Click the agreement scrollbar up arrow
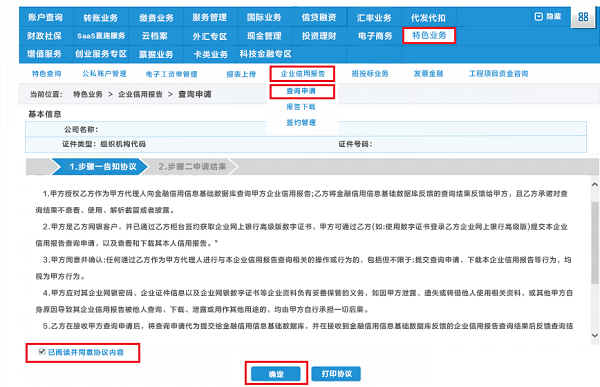600x387 pixels. pos(595,185)
